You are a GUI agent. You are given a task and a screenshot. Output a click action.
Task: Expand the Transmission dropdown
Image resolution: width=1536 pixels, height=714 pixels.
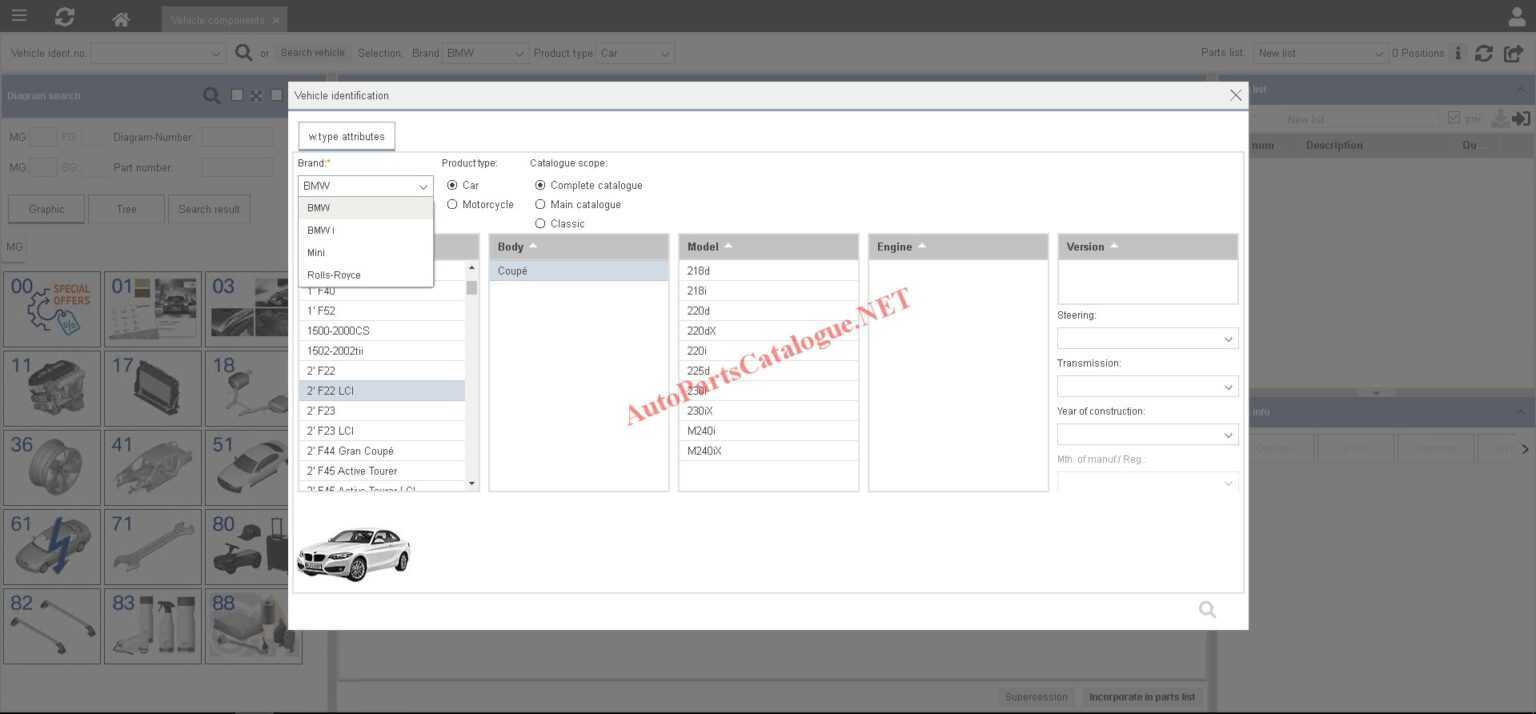[x=1147, y=387]
